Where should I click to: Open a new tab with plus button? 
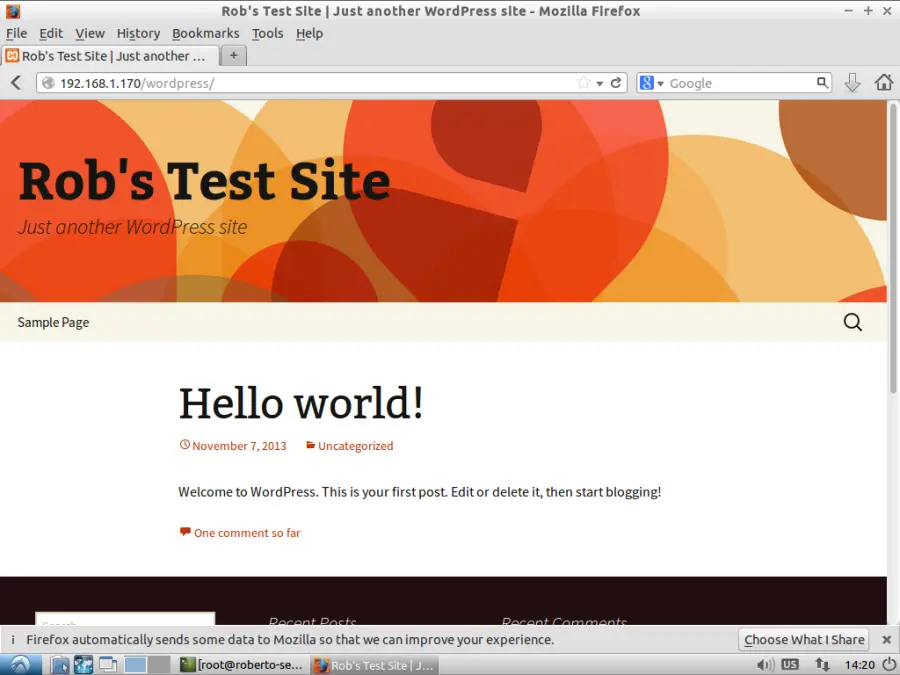click(234, 56)
